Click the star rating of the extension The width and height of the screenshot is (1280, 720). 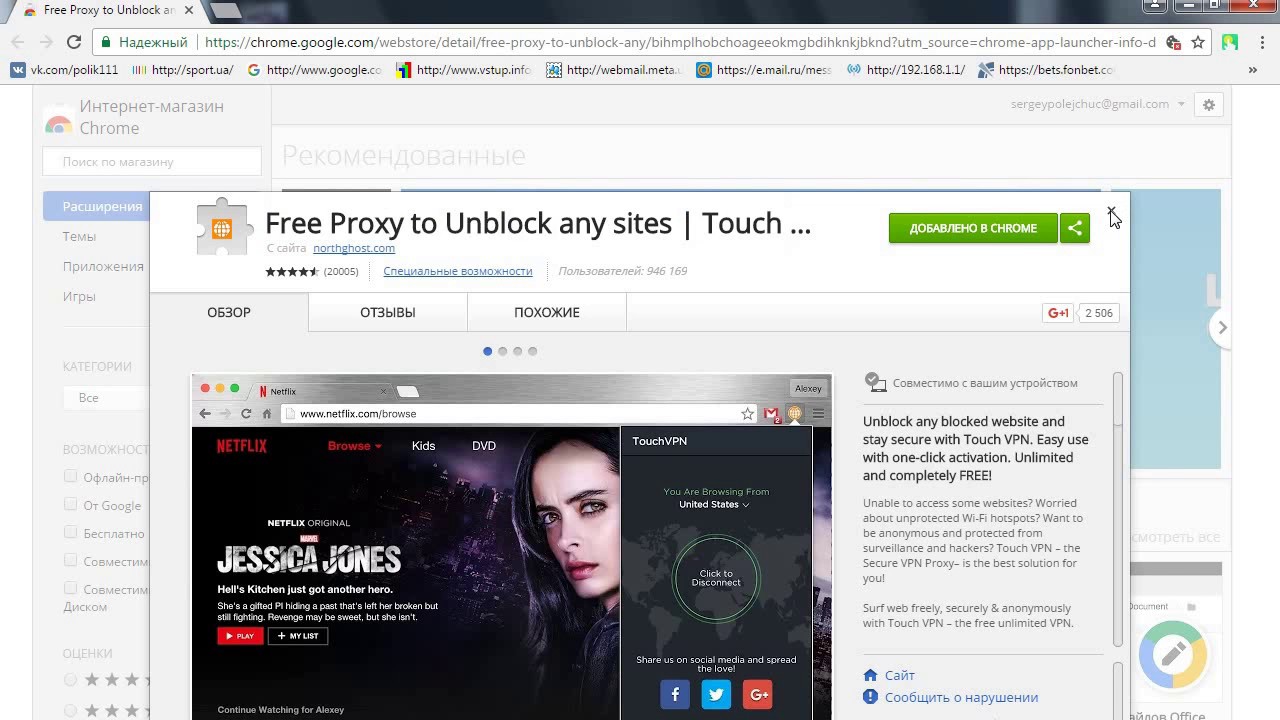(x=291, y=271)
